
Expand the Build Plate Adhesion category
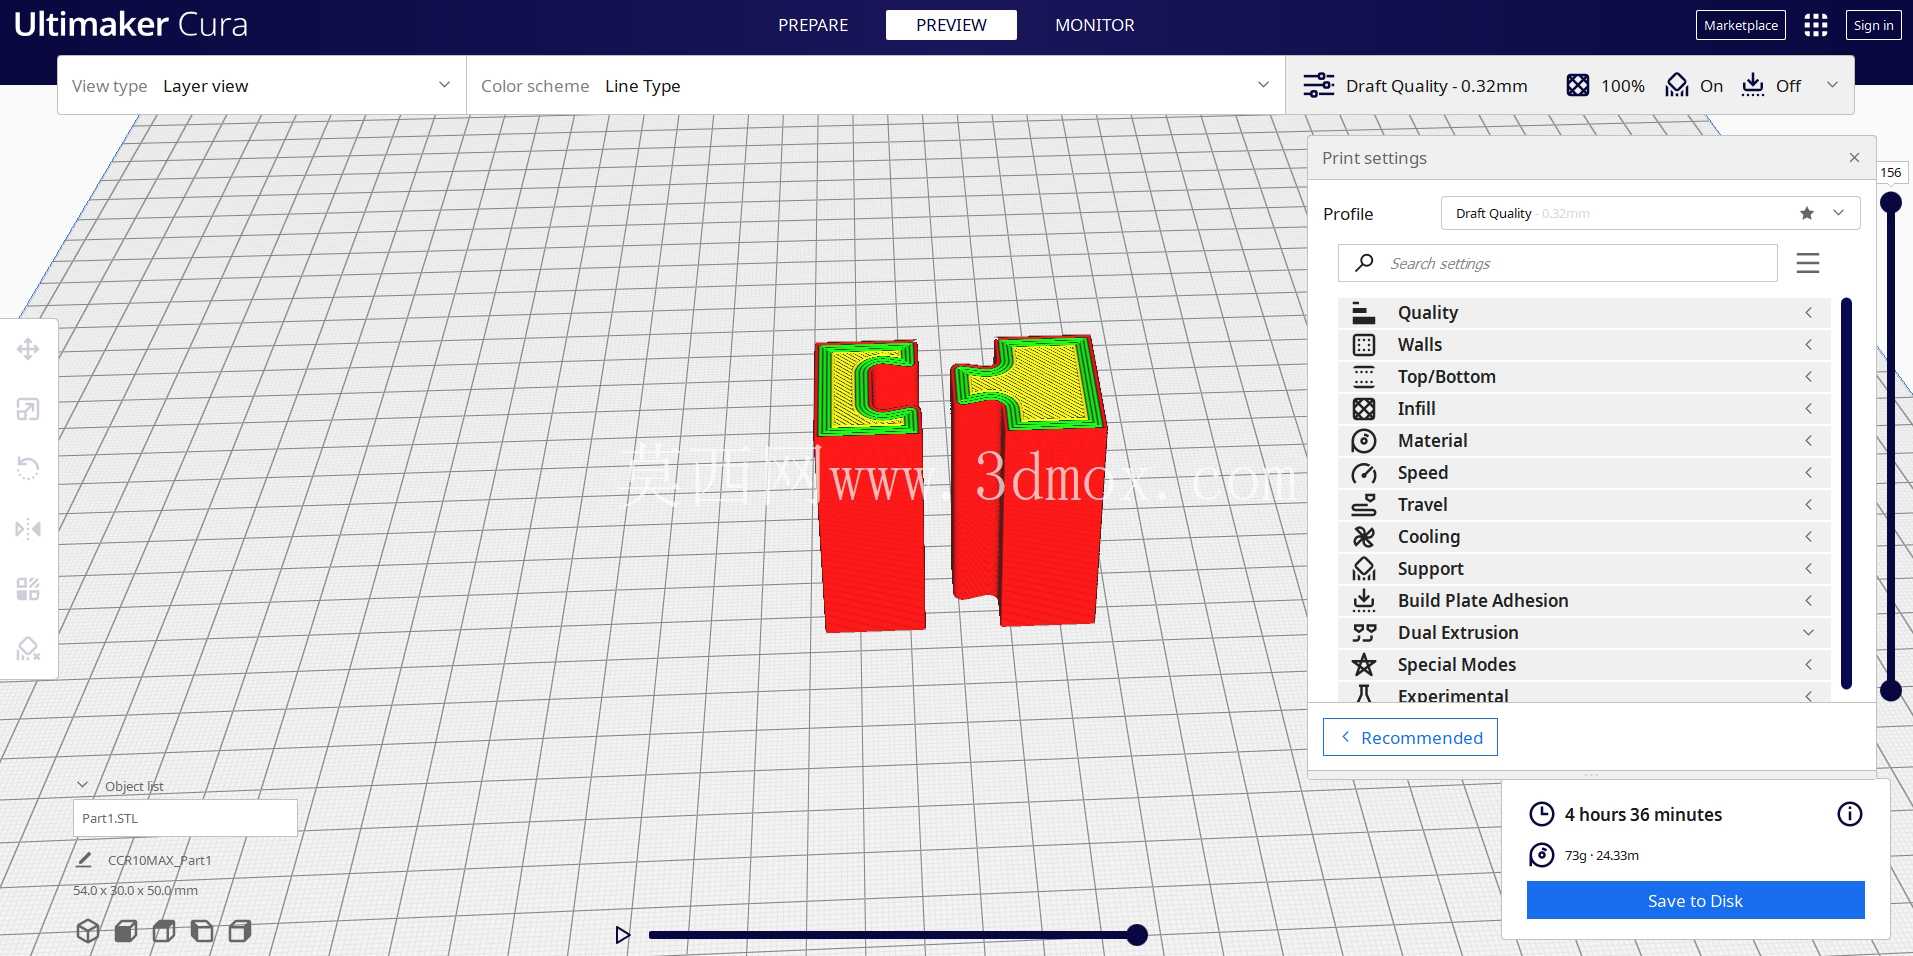(1584, 601)
